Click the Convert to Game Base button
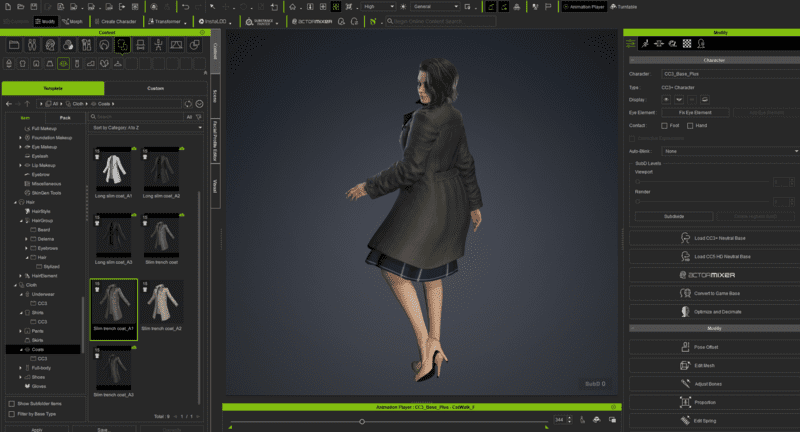The image size is (800, 432). (710, 293)
